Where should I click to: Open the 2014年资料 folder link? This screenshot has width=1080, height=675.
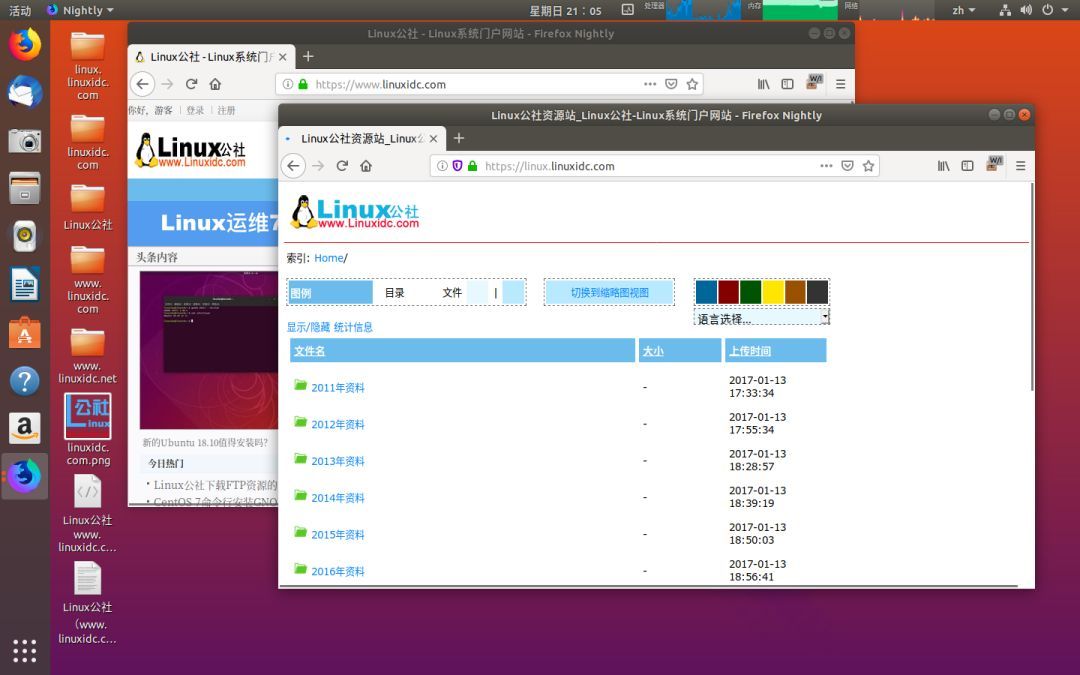[x=338, y=498]
